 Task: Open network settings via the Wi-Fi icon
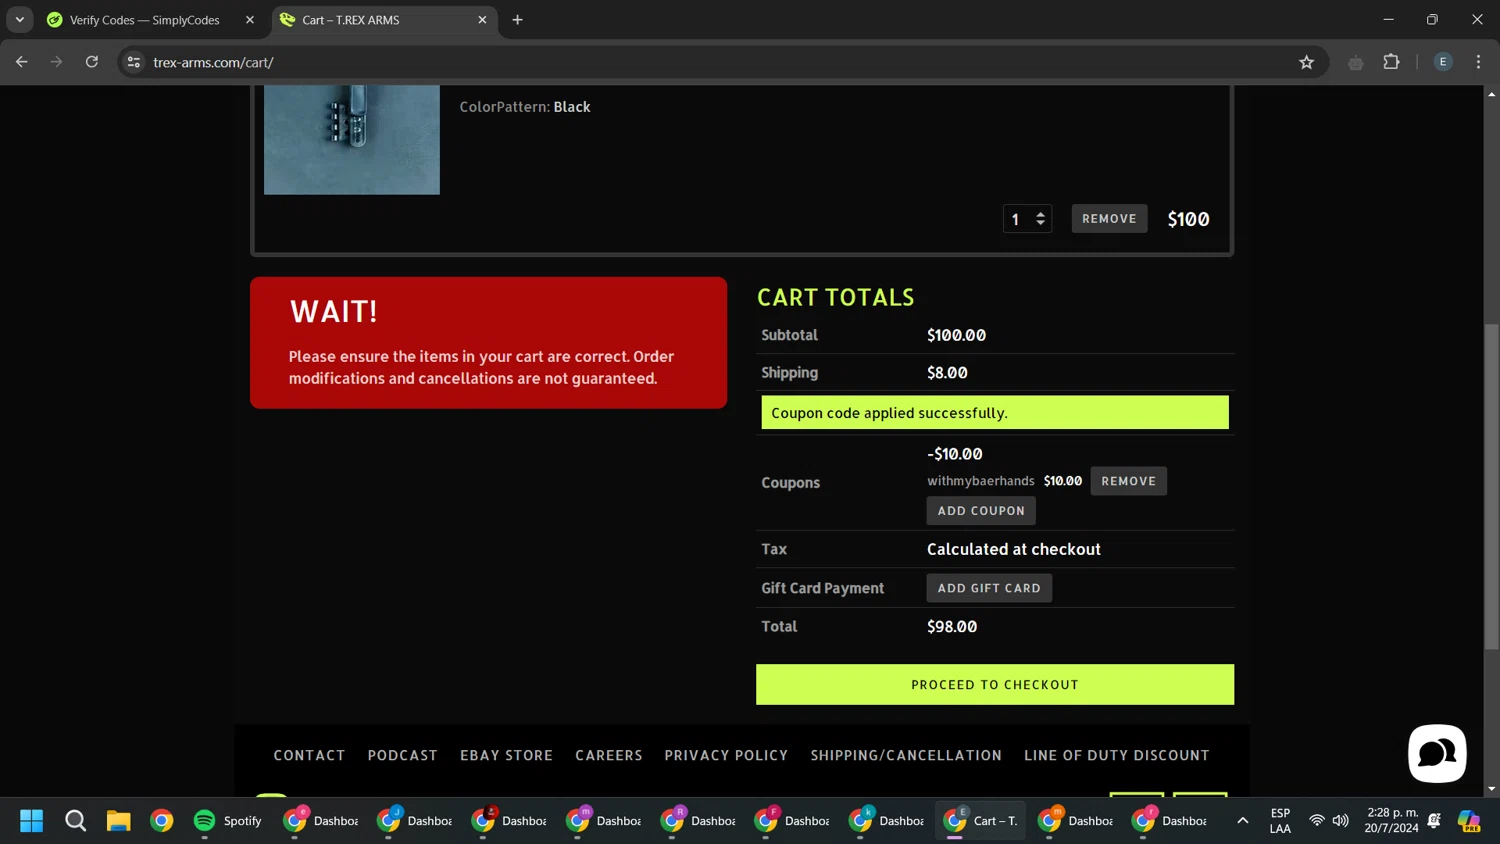1317,821
